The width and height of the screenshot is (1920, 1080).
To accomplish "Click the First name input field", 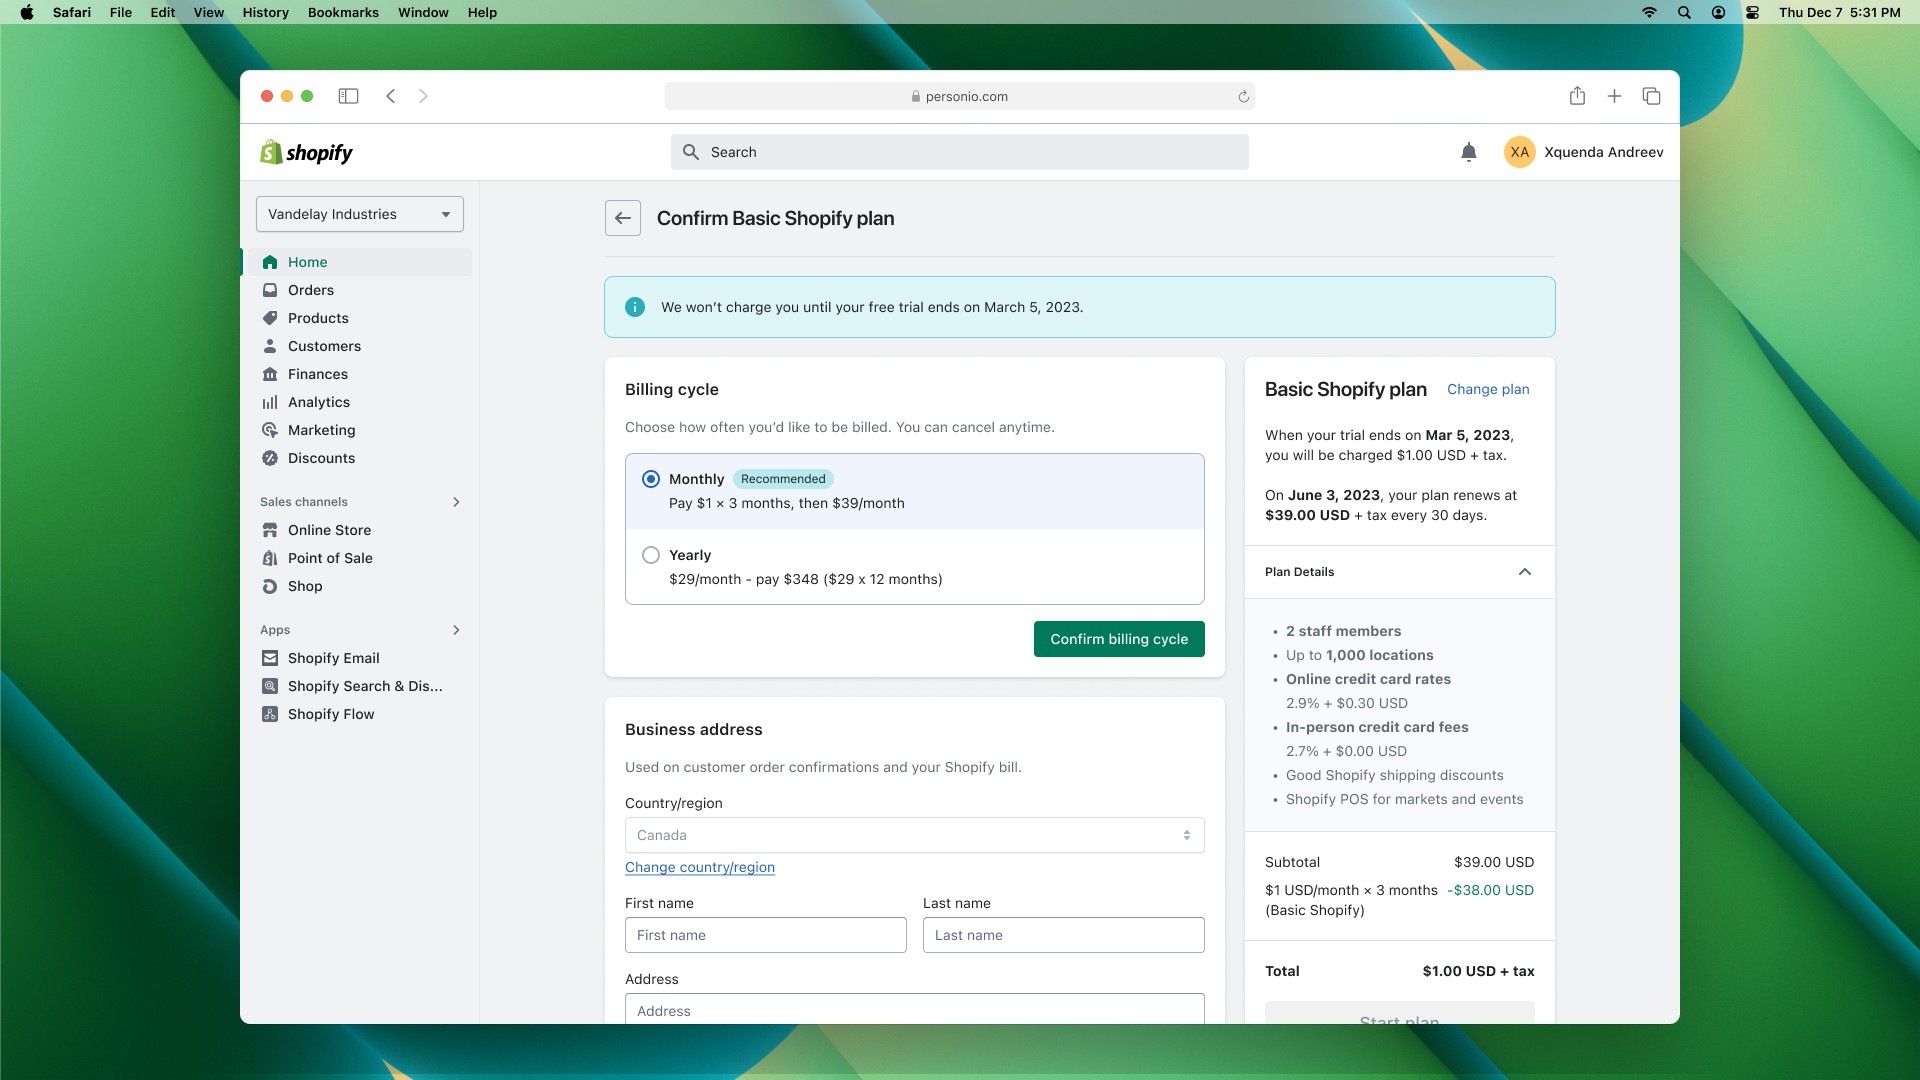I will point(765,935).
